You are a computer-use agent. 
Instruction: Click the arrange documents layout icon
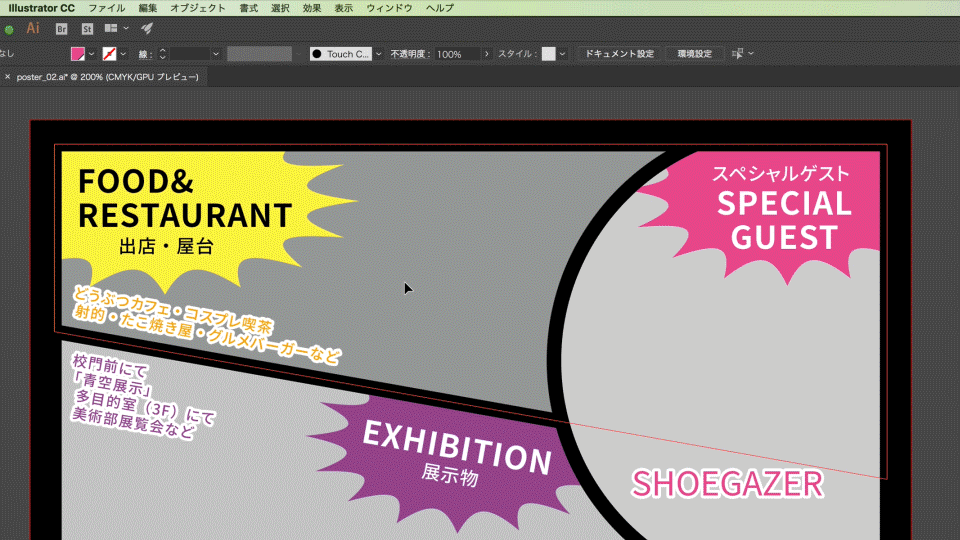coord(111,28)
